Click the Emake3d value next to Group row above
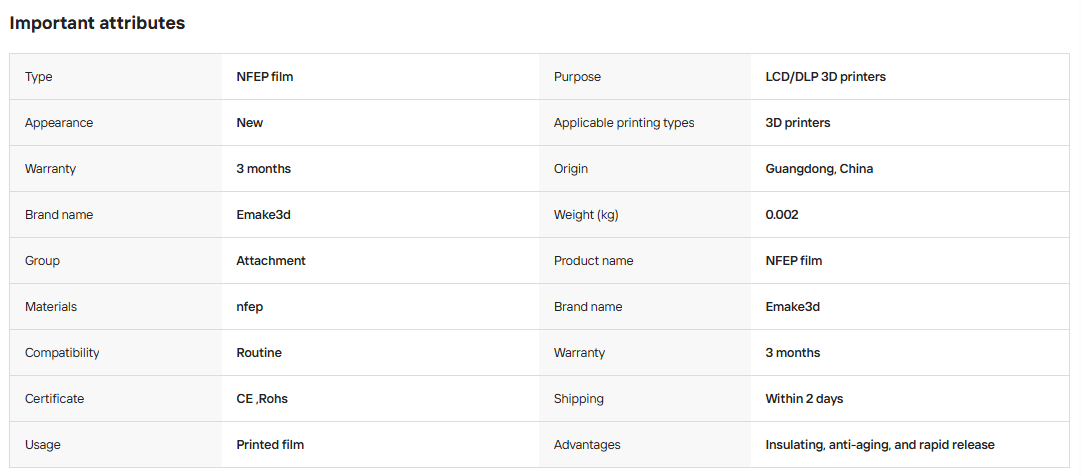 263,215
